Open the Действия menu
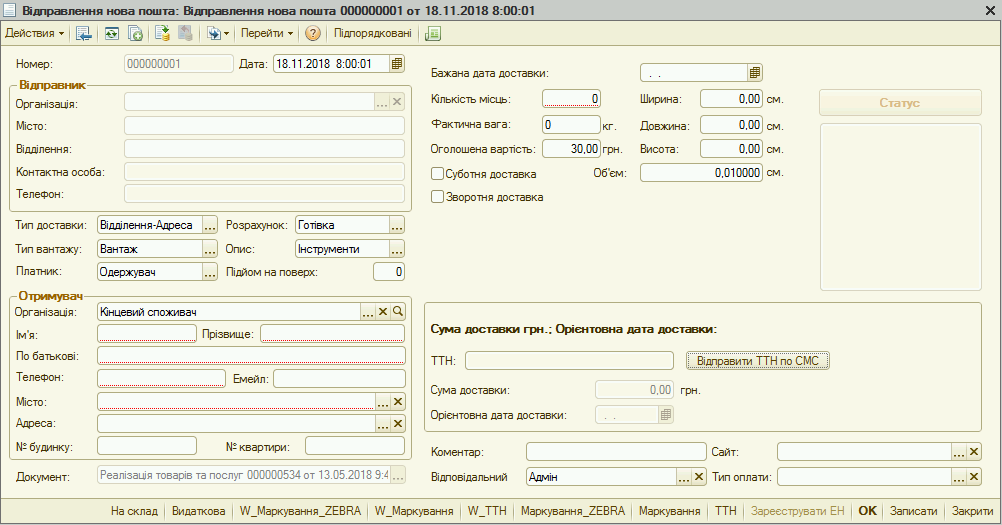The height and width of the screenshot is (525, 1002). [35, 33]
